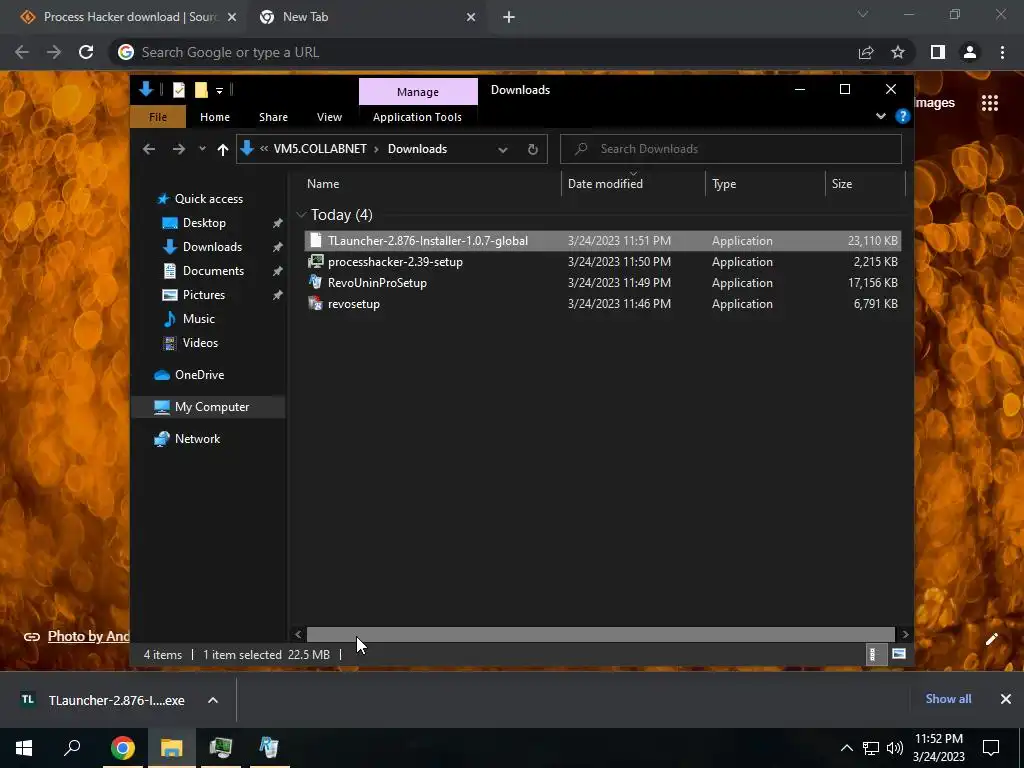Open Chrome side panel

938,52
